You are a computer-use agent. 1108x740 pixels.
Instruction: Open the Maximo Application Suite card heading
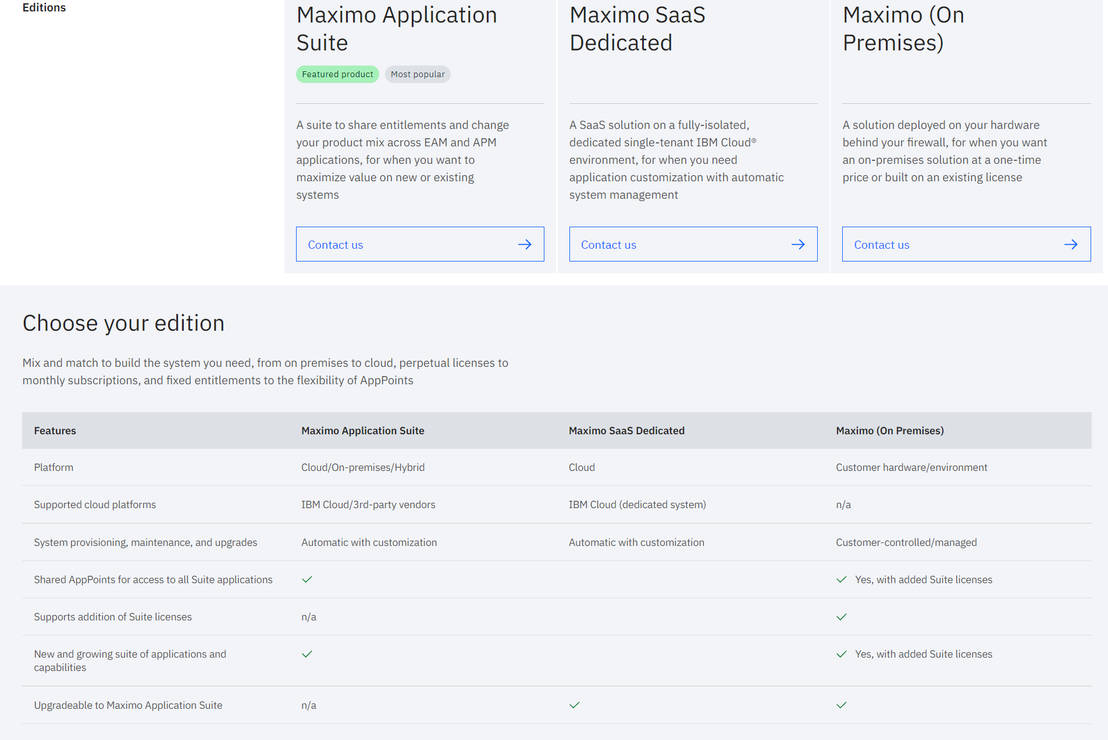[x=396, y=29]
